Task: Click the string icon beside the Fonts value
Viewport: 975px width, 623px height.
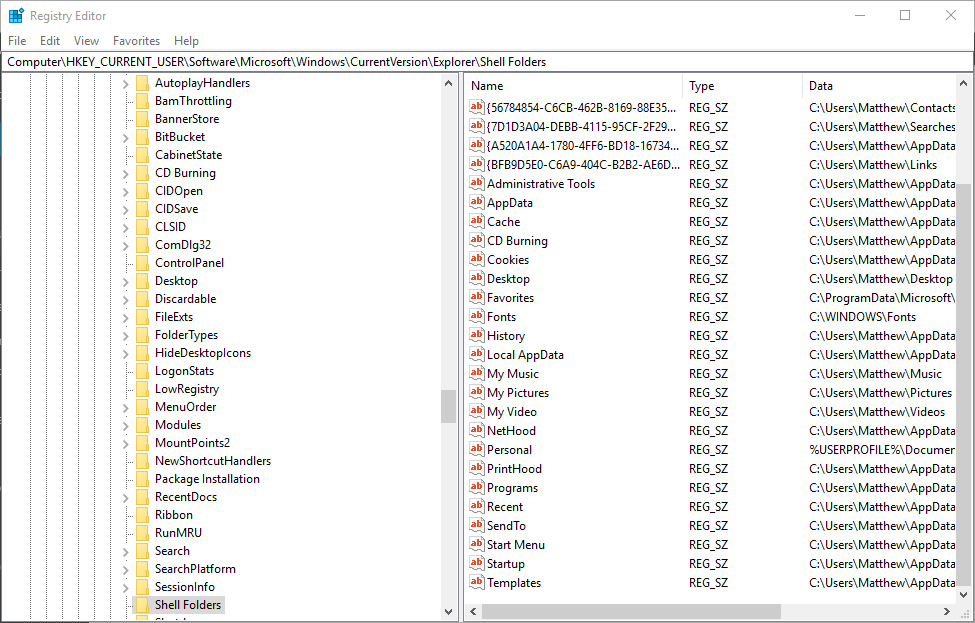Action: (477, 316)
